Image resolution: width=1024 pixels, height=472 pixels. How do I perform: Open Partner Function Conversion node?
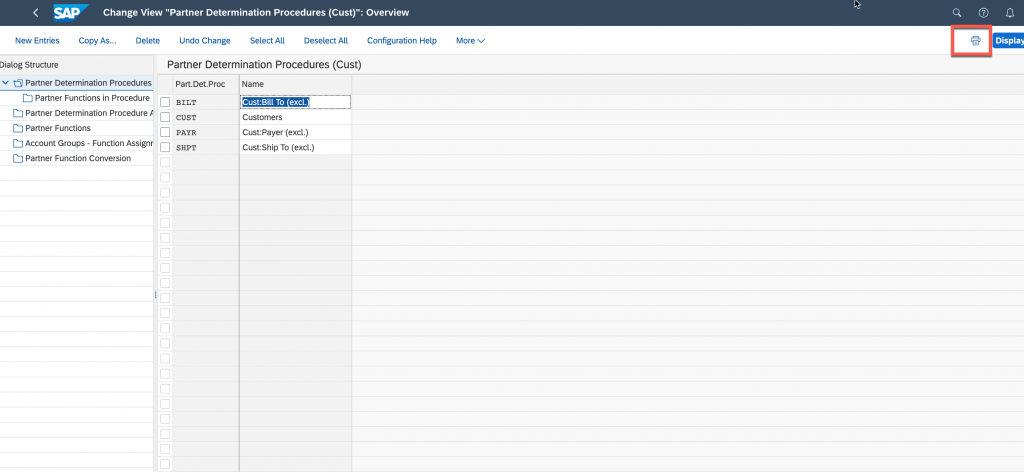78,158
